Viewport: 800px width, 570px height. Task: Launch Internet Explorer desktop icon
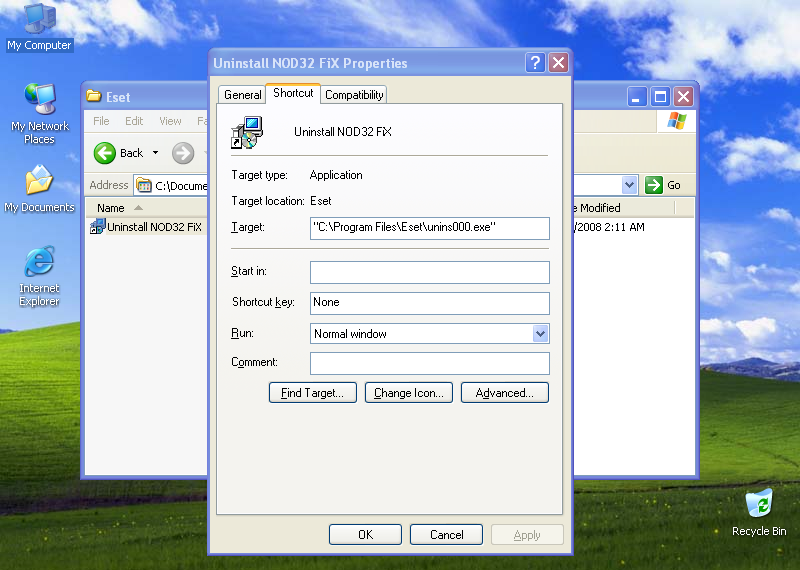pyautogui.click(x=39, y=277)
